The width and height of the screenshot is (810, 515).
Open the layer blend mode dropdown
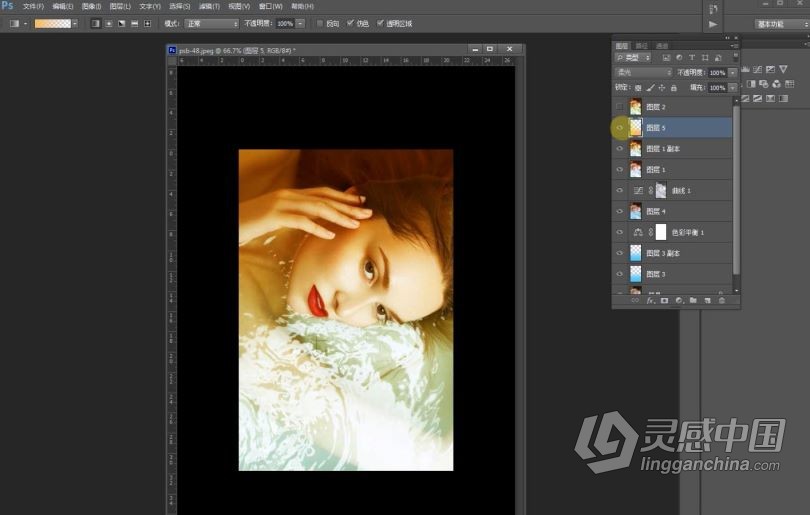644,73
